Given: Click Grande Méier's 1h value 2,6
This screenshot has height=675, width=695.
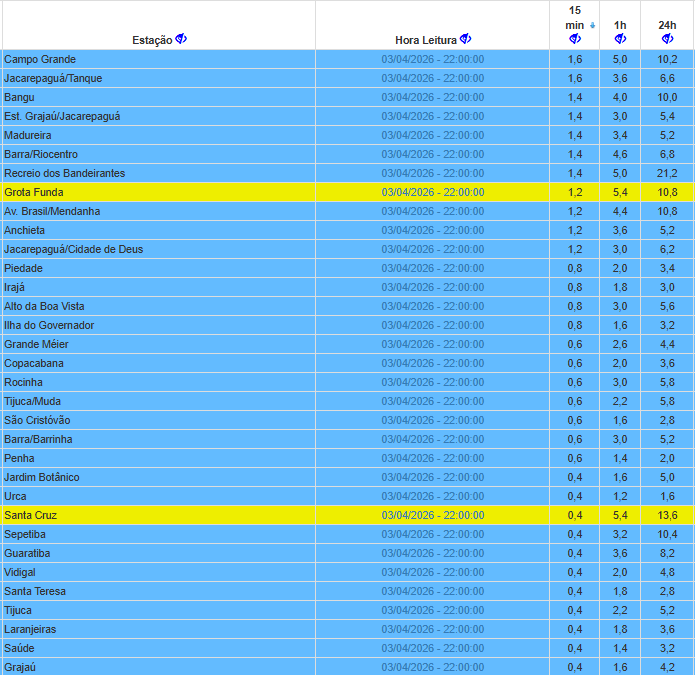Looking at the screenshot, I should [620, 344].
